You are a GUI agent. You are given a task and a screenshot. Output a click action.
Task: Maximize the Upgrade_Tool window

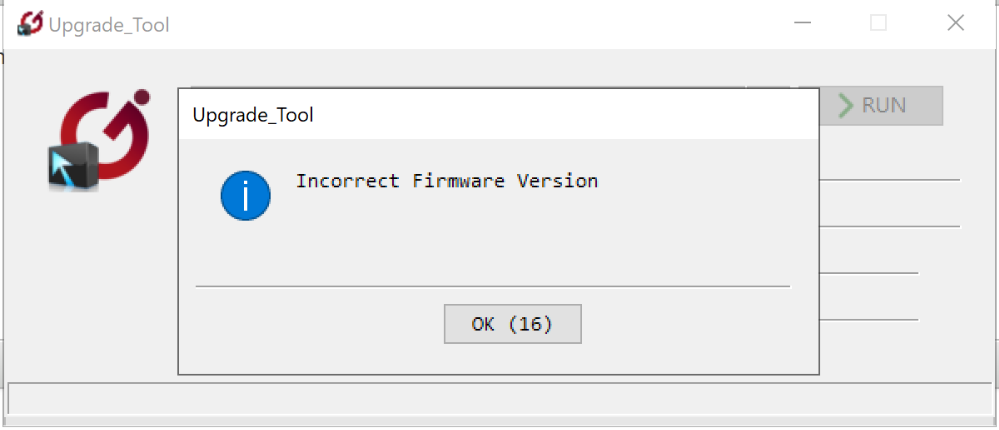point(879,23)
